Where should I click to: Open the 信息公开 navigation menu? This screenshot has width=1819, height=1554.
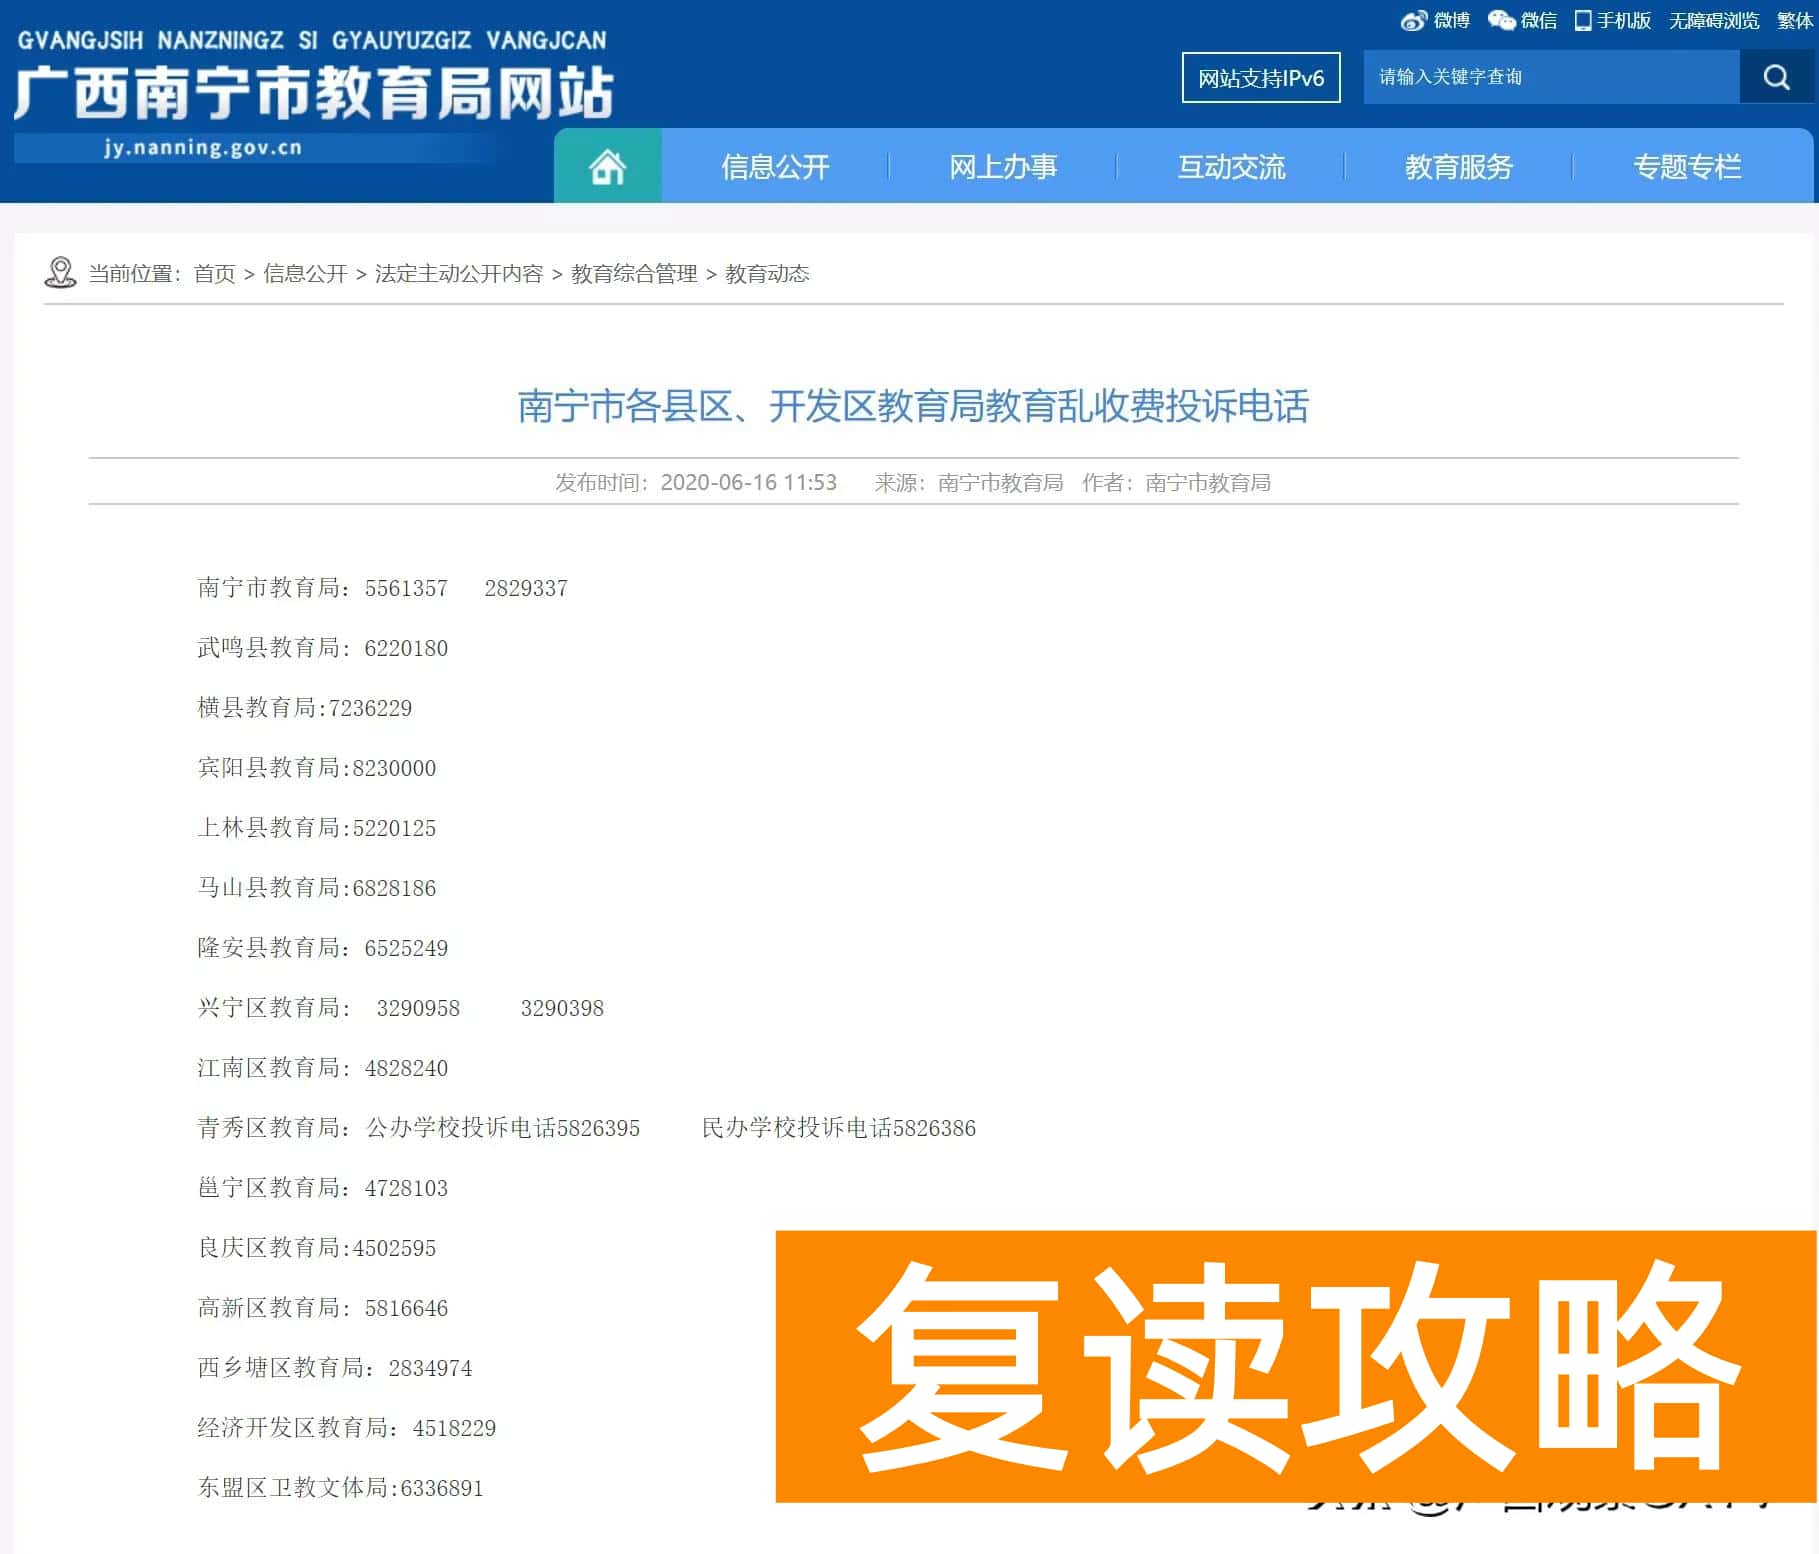(x=775, y=166)
